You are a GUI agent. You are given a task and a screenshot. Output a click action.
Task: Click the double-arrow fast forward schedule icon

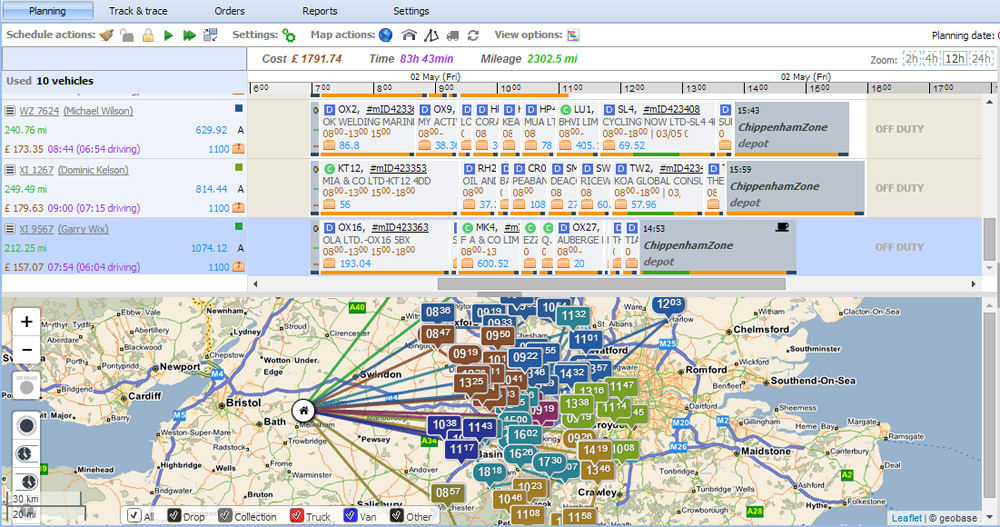[188, 35]
